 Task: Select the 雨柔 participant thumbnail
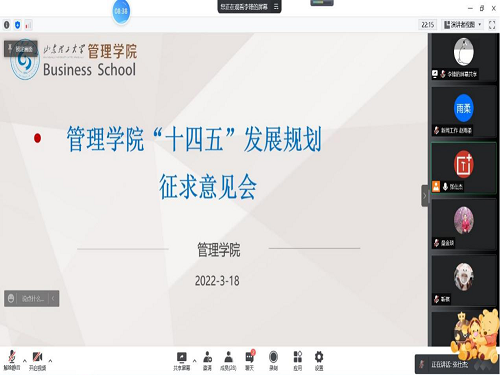click(x=463, y=112)
